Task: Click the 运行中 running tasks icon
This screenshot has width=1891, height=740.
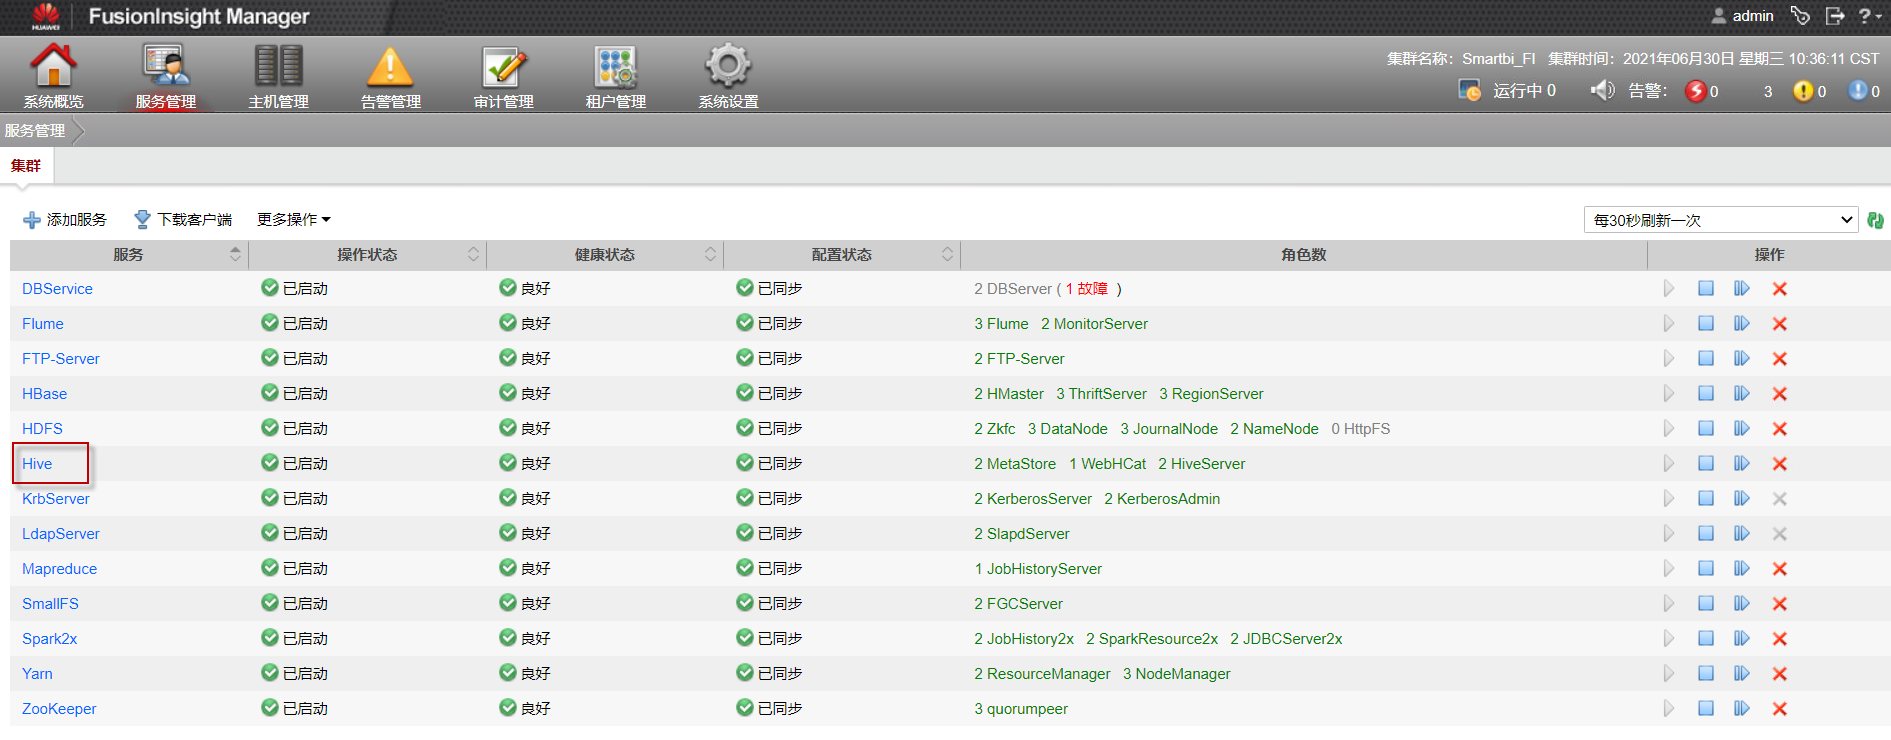Action: [1469, 91]
